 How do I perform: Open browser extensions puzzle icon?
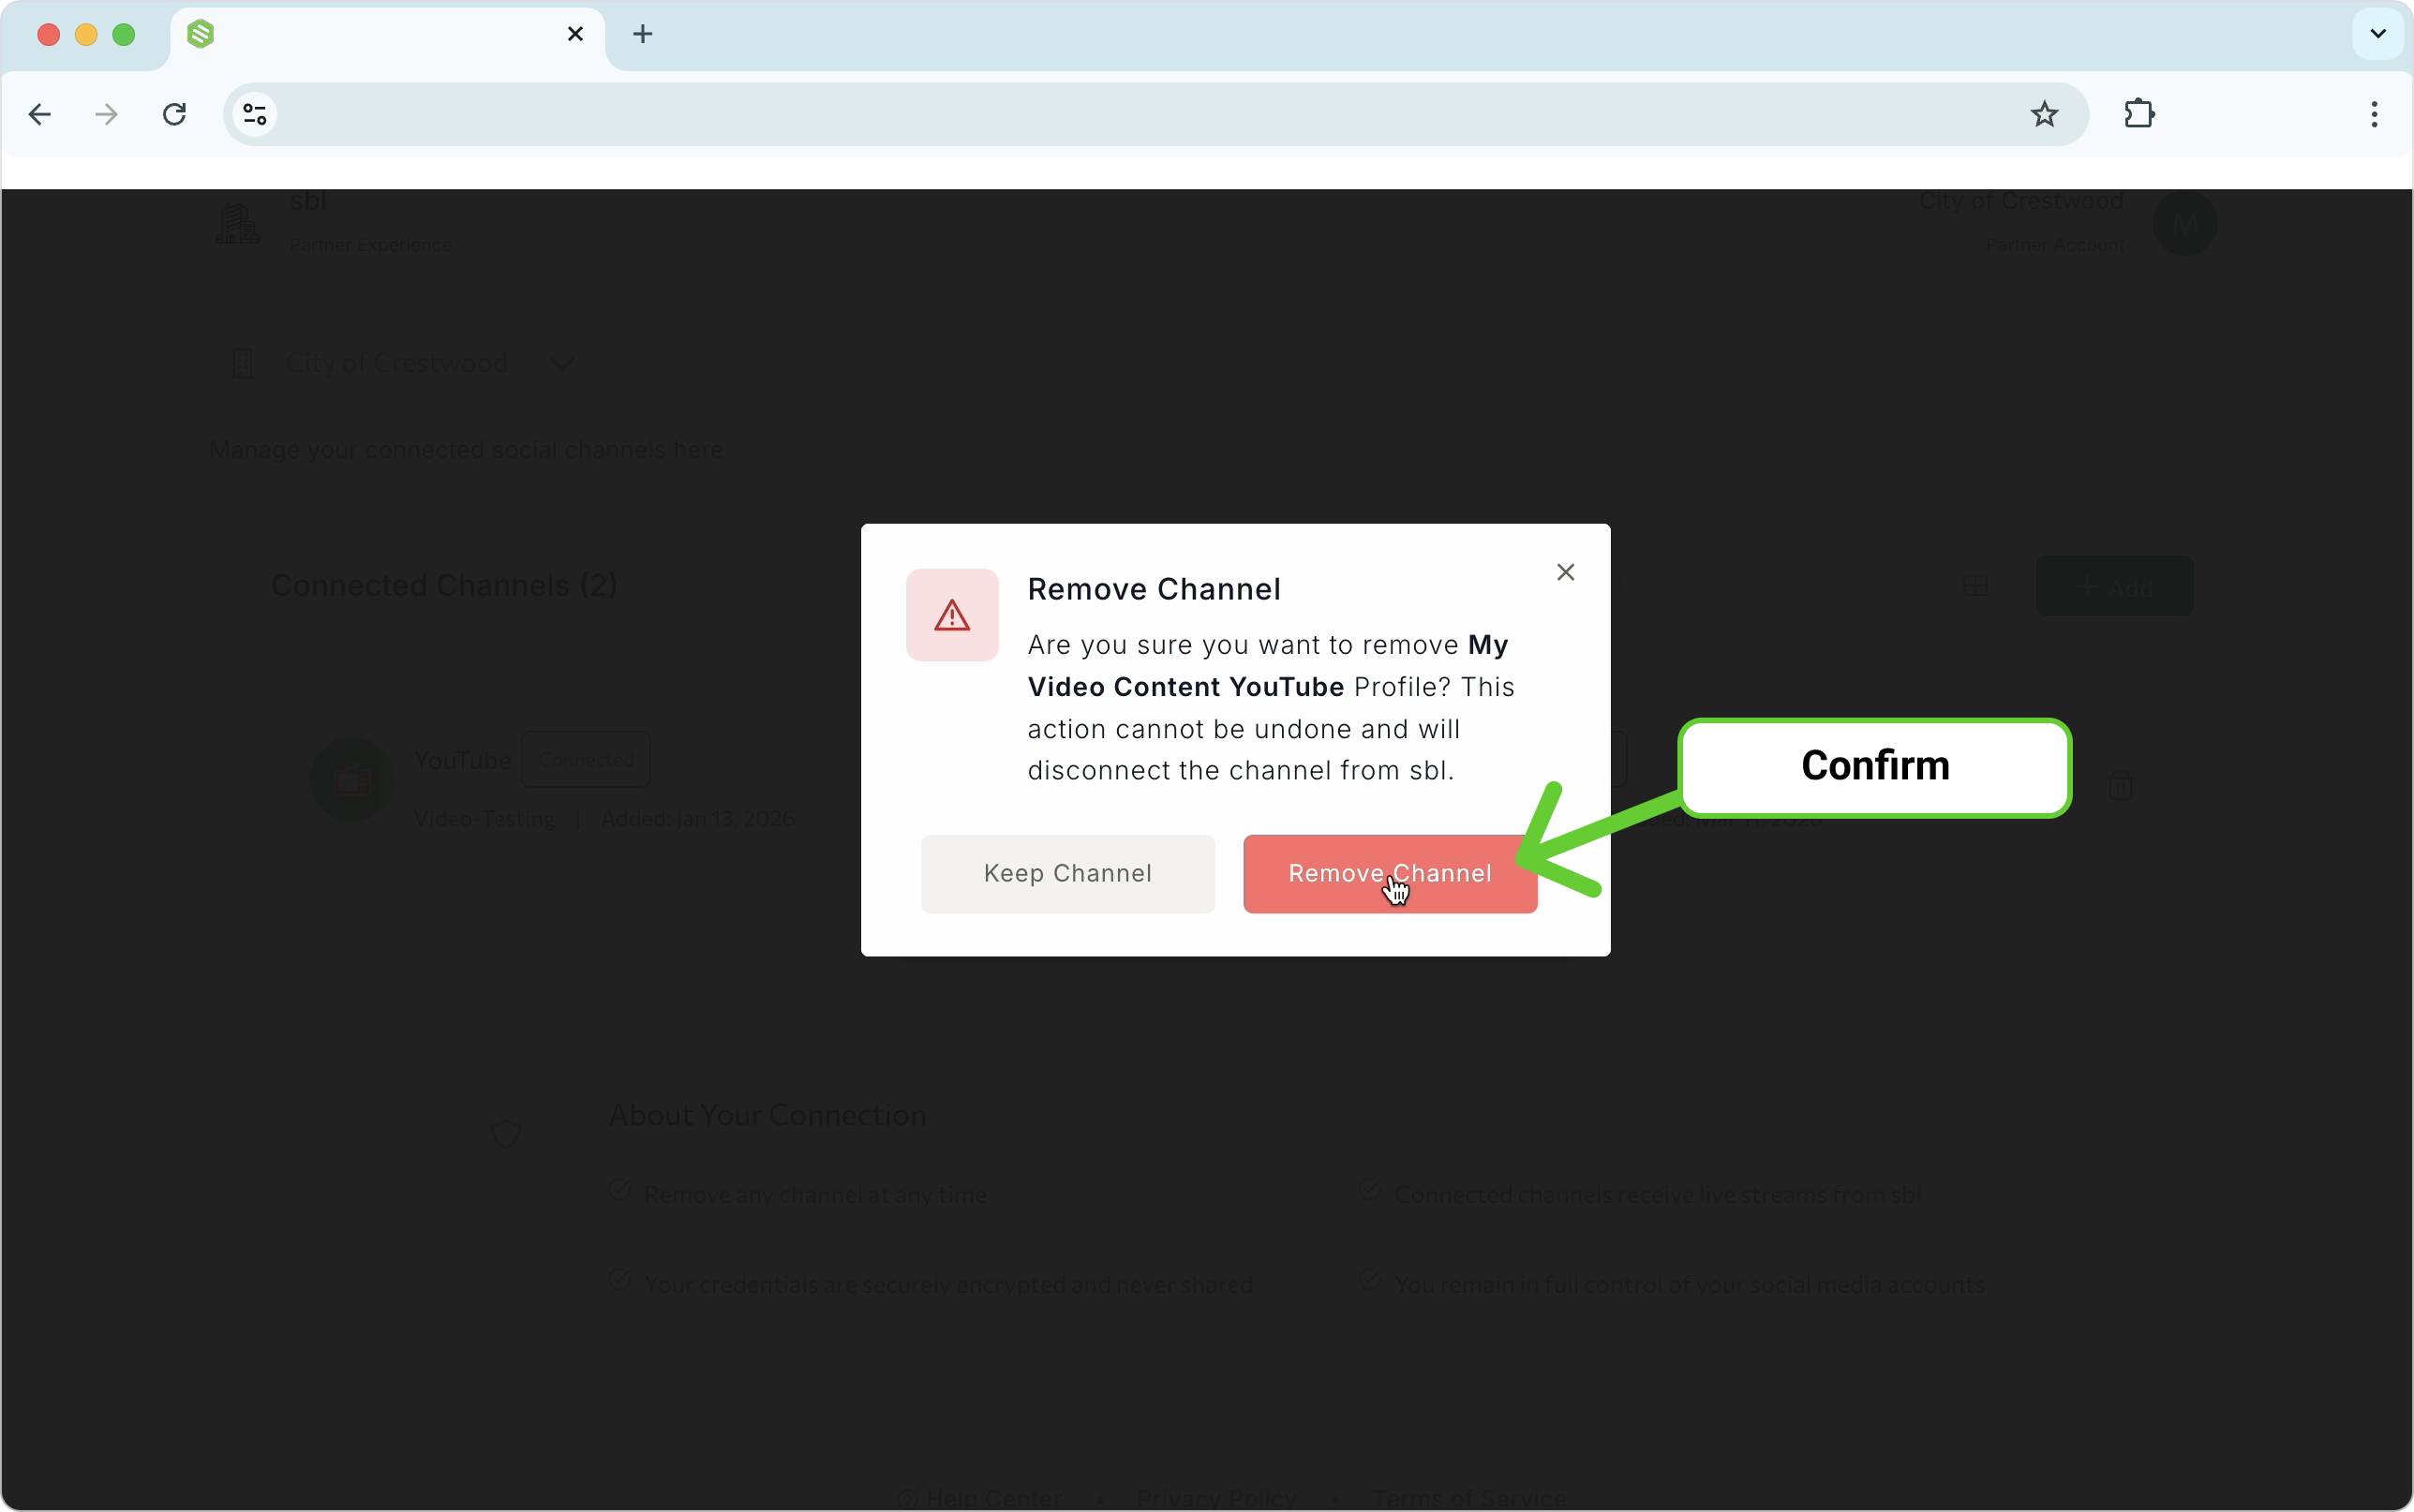[x=2138, y=114]
